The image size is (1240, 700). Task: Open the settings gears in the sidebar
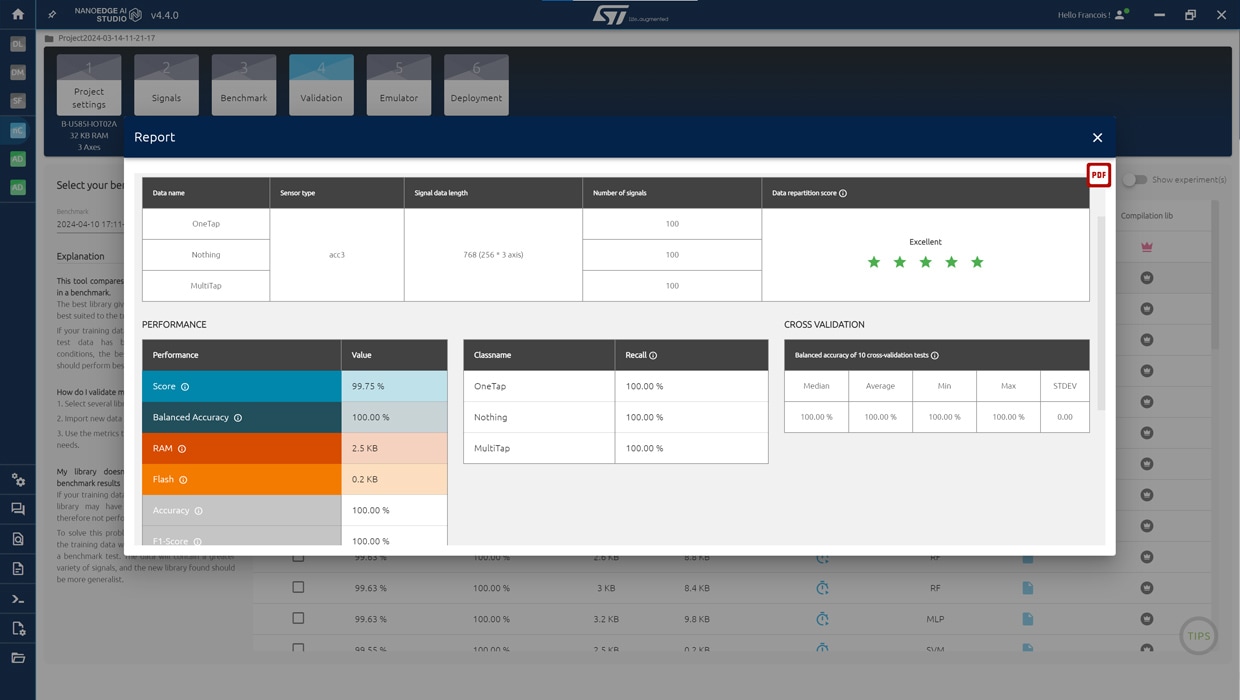coord(18,480)
